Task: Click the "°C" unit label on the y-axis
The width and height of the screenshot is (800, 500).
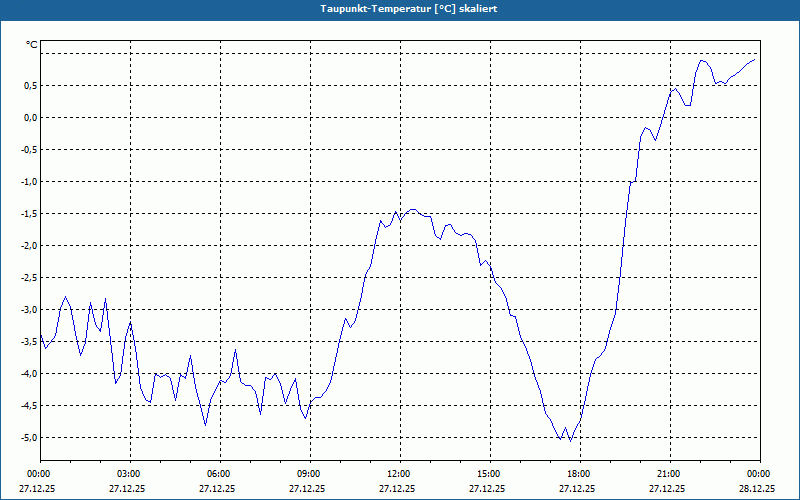Action: (32, 45)
